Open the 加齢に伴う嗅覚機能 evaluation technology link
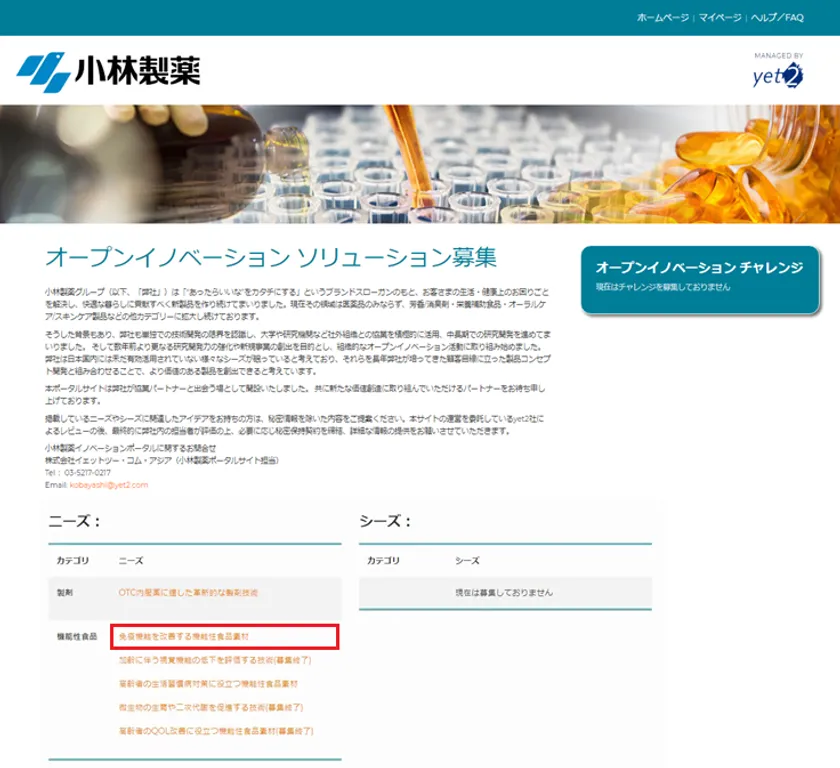840x768 pixels. point(215,660)
